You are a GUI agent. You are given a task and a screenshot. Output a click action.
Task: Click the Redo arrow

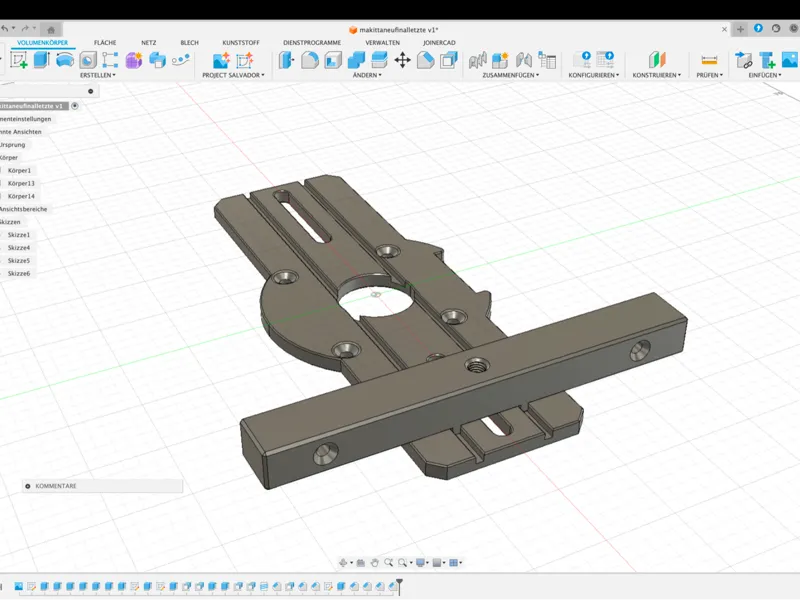[24, 29]
